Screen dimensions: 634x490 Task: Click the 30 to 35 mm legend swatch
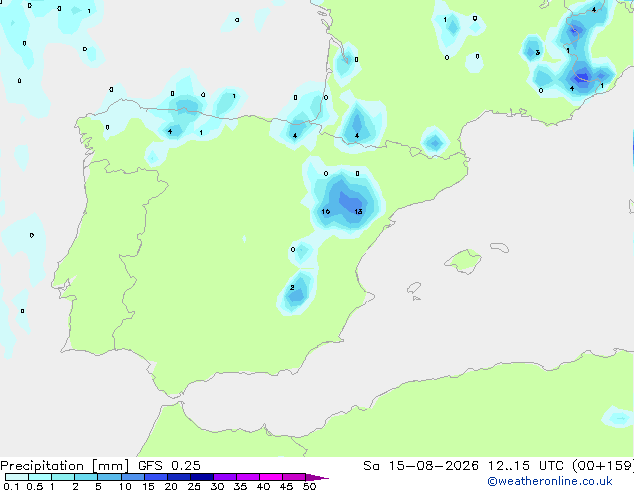pos(225,477)
